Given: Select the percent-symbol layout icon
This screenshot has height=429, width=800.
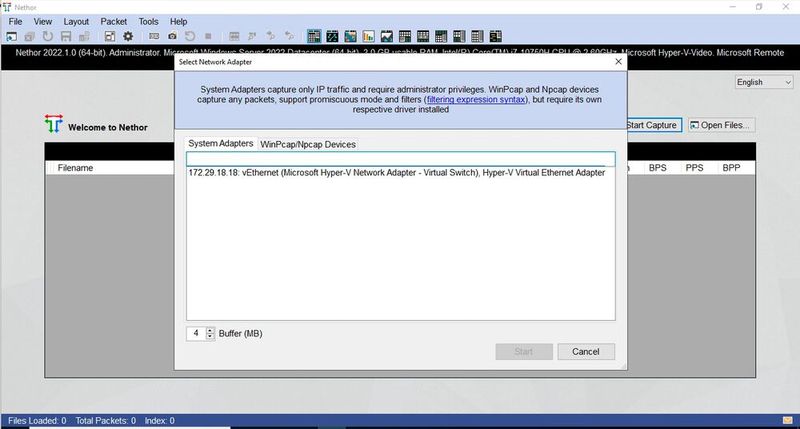Looking at the screenshot, I should tap(332, 36).
